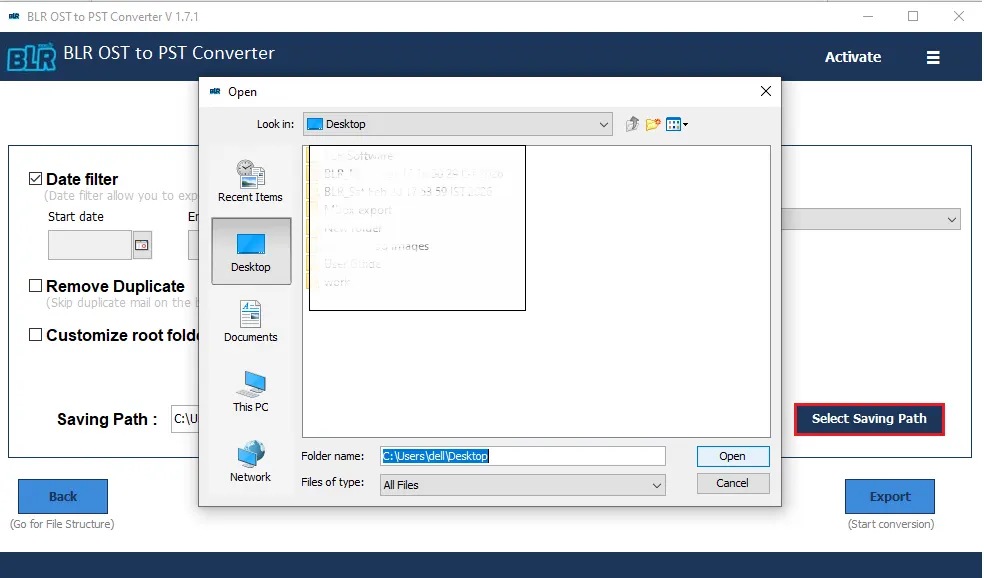Click the Up One Level icon
Image resolution: width=984 pixels, height=578 pixels.
[632, 124]
